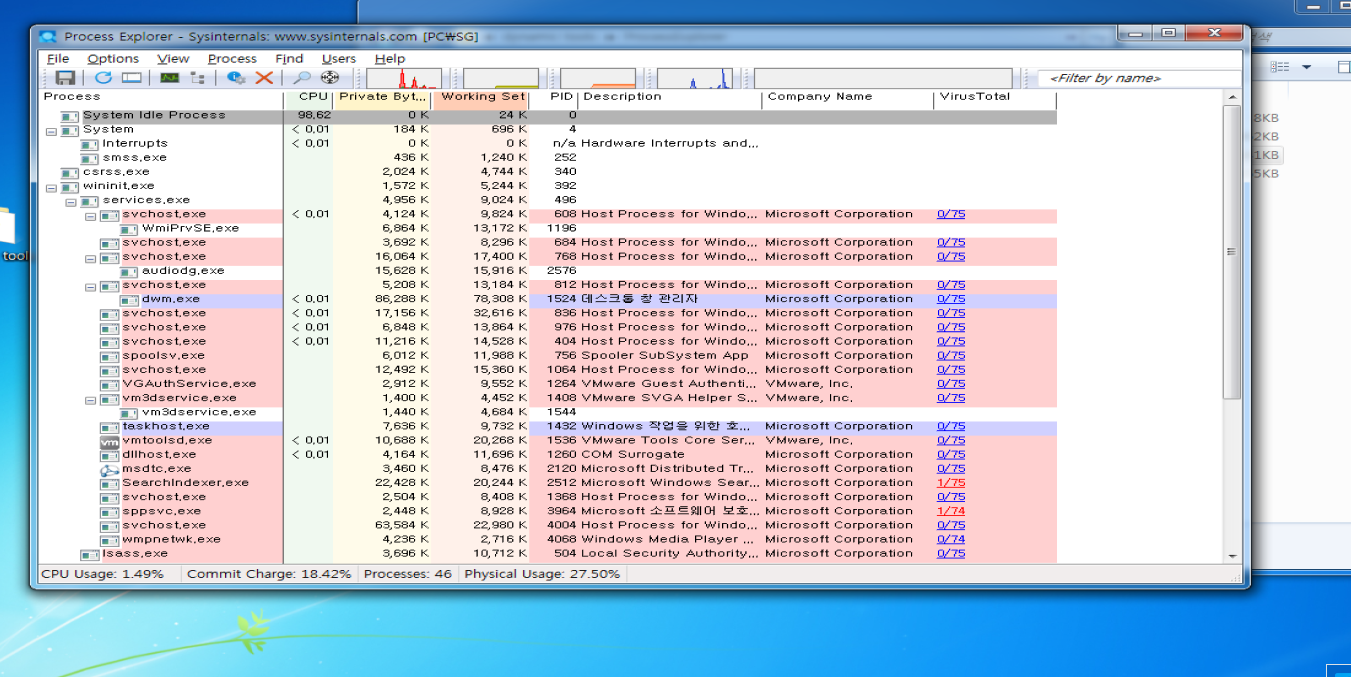
Task: Click the Save floppy disk toolbar icon
Action: 65,78
